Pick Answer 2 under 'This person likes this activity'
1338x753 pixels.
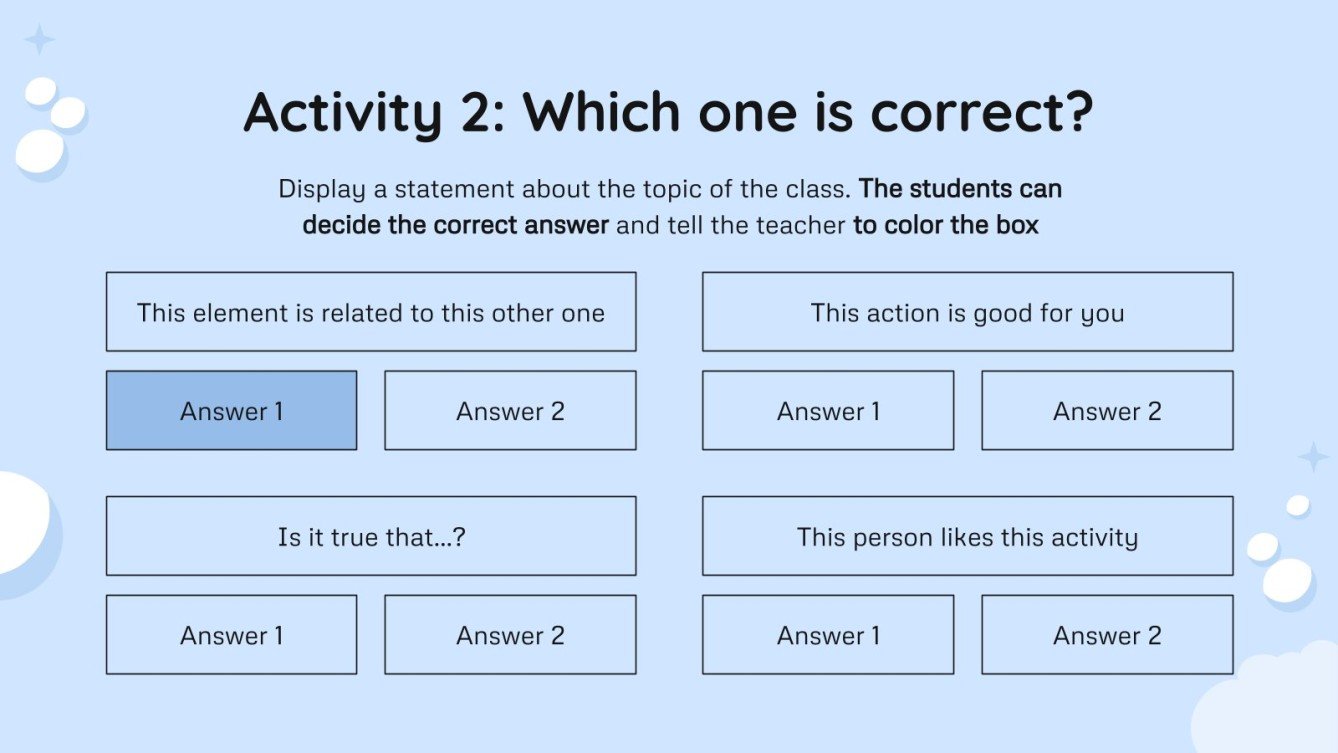(1107, 634)
